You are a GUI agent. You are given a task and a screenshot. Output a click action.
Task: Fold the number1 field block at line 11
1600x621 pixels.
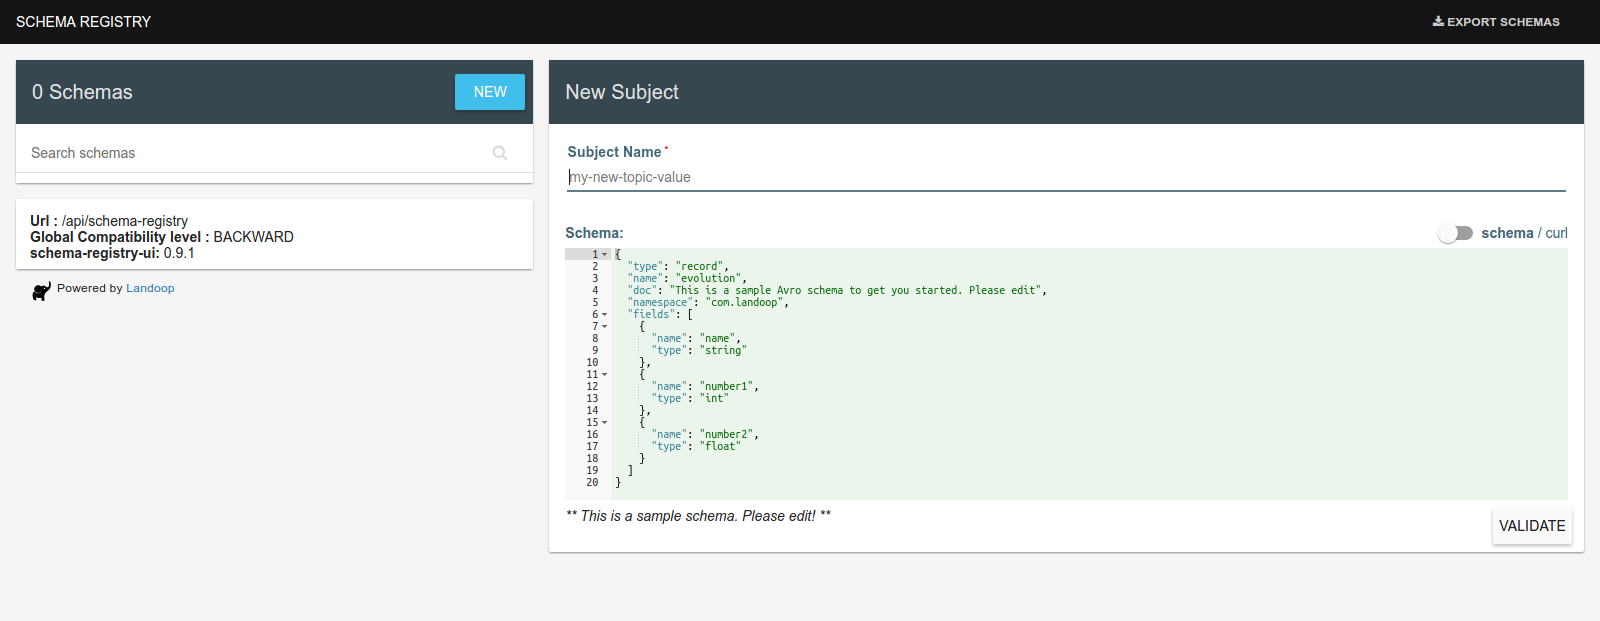605,375
